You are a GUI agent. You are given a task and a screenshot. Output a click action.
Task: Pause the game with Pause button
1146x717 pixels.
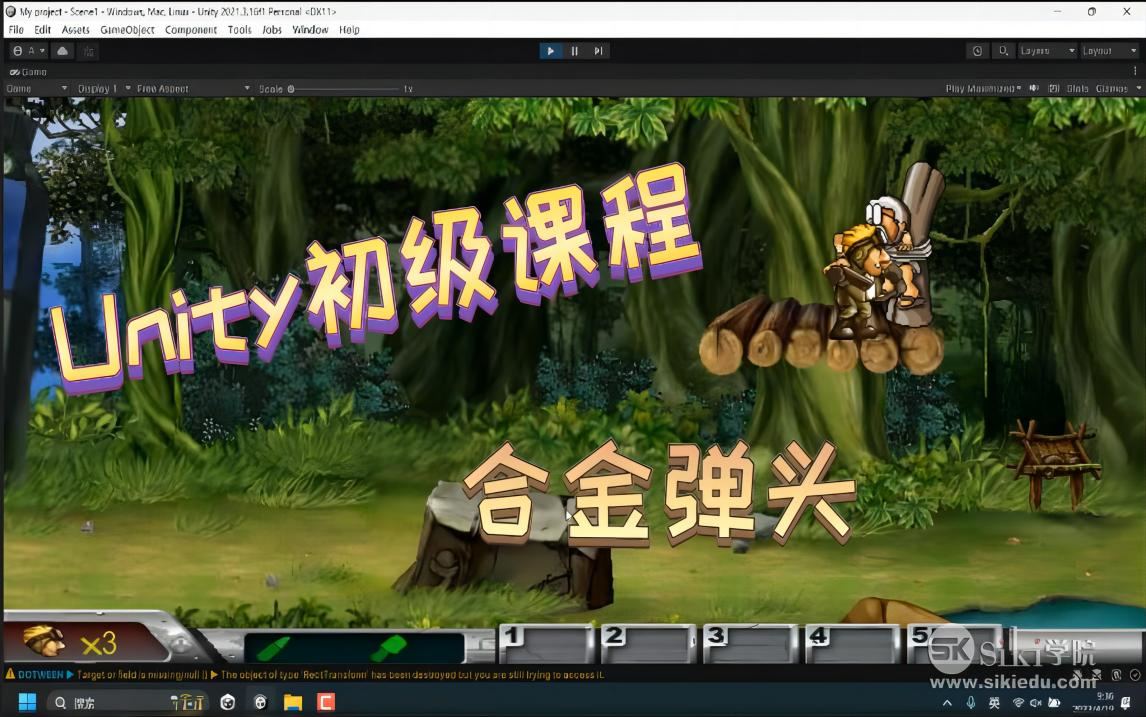(x=574, y=50)
